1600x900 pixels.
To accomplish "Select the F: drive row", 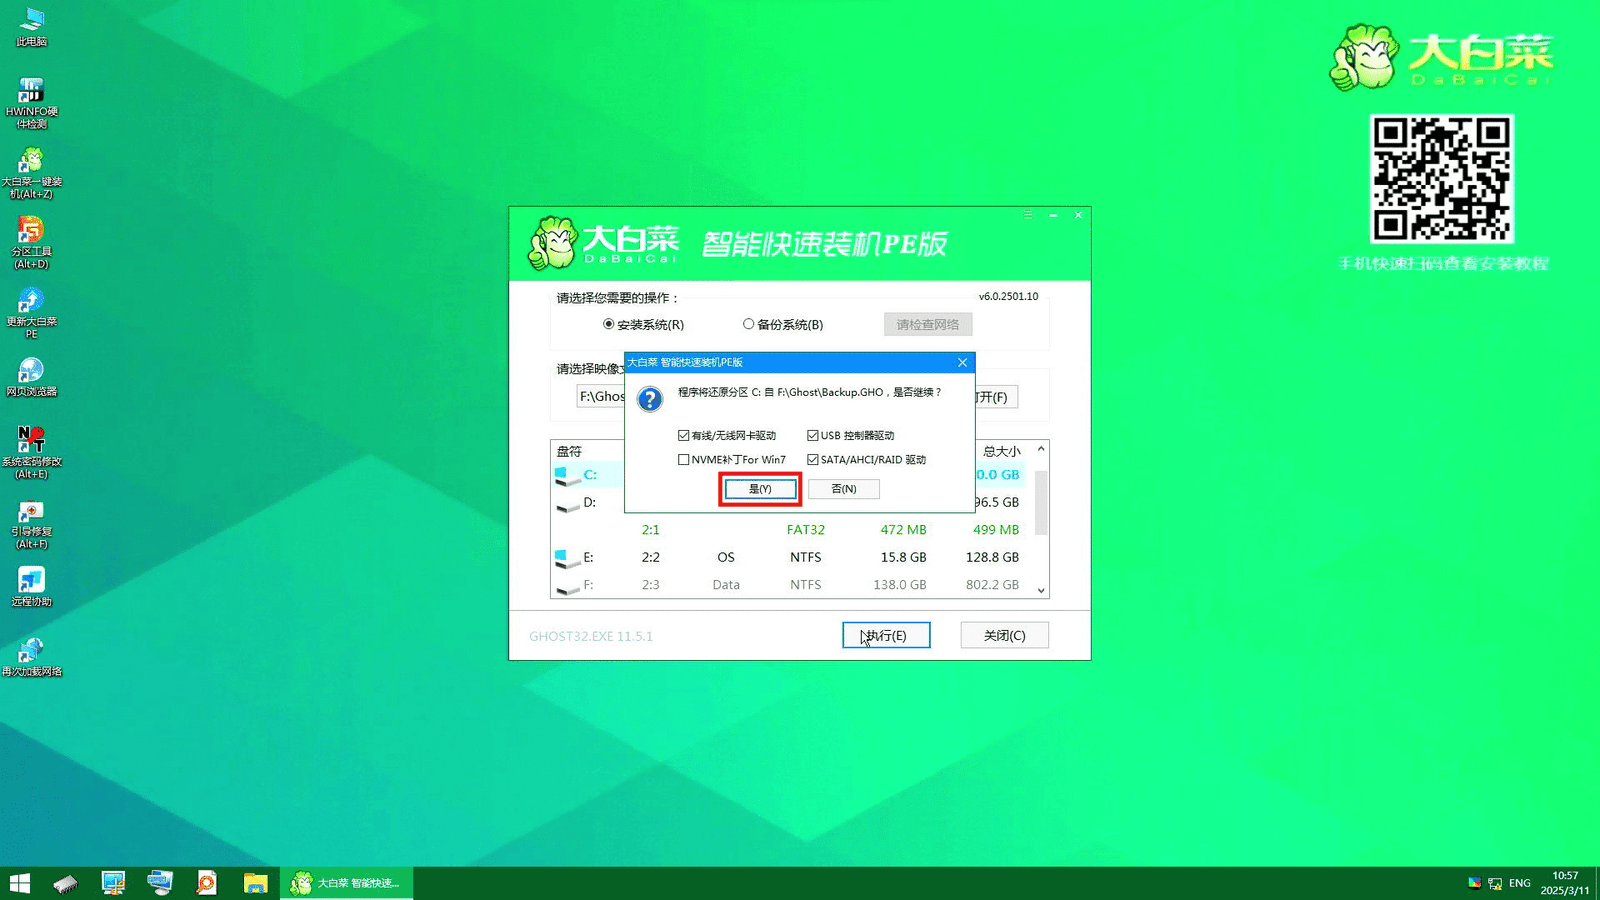I will 790,585.
